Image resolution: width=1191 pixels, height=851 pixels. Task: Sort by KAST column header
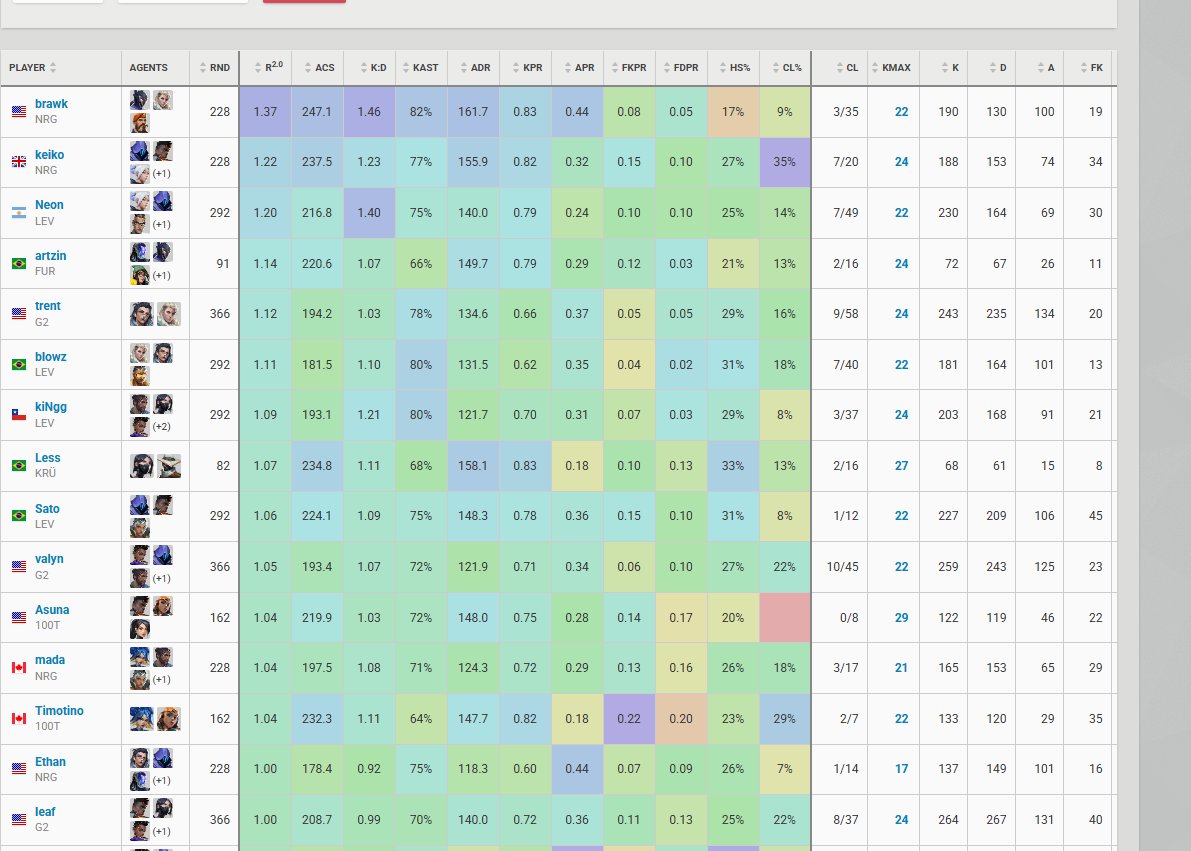tap(422, 68)
